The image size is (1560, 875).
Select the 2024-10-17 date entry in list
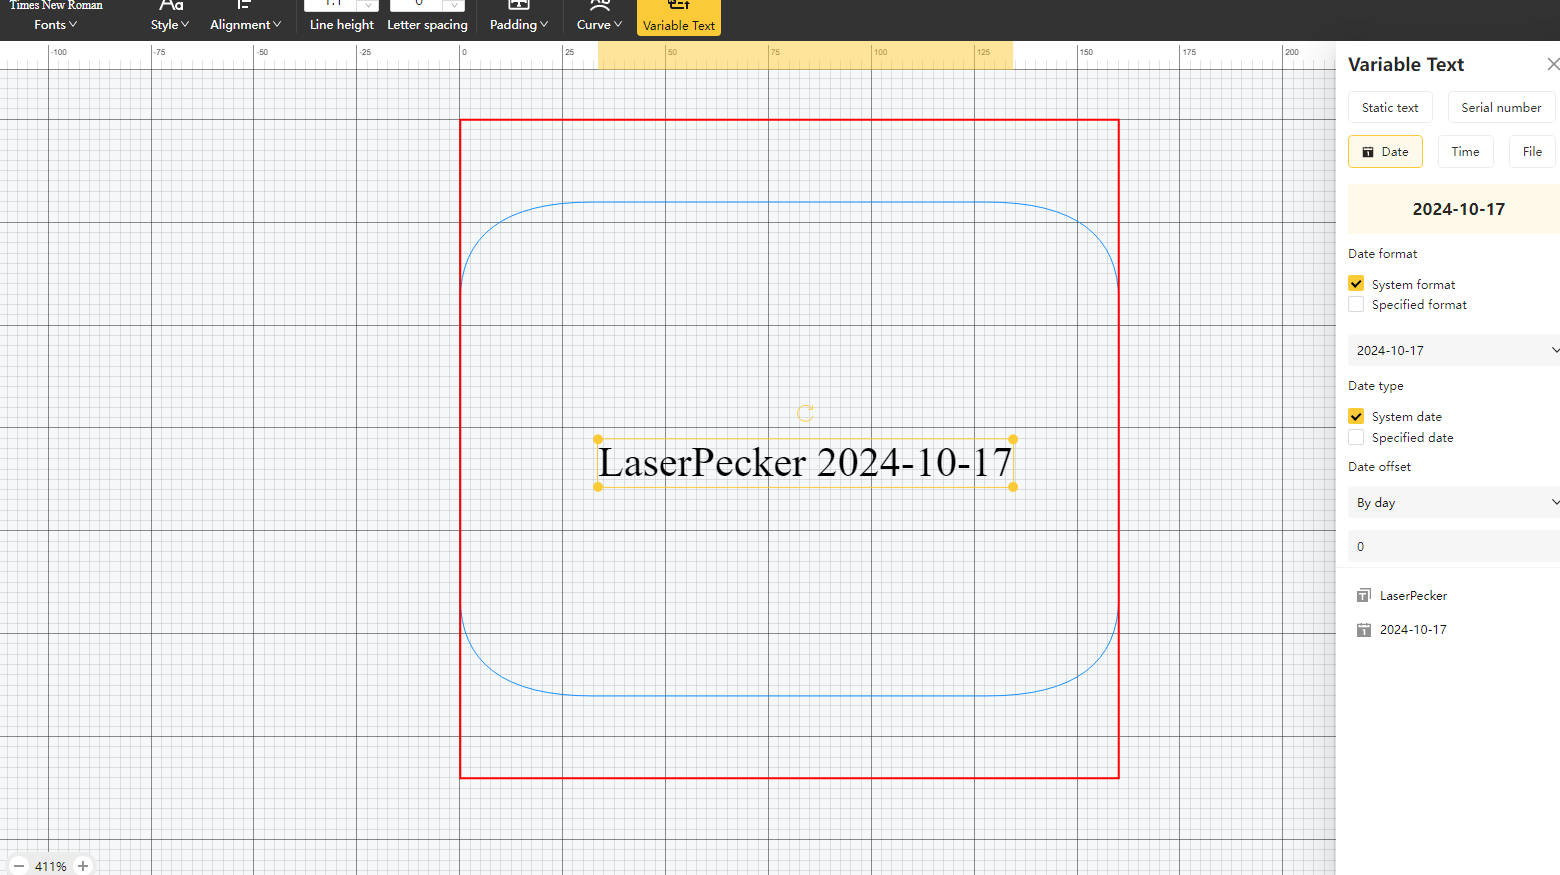coord(1413,629)
